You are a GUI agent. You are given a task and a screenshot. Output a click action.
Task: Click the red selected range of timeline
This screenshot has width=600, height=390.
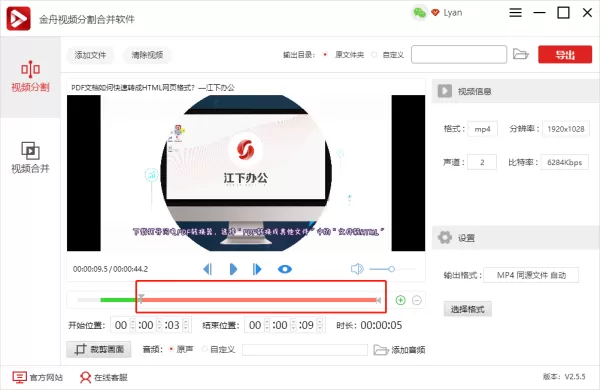tap(259, 300)
